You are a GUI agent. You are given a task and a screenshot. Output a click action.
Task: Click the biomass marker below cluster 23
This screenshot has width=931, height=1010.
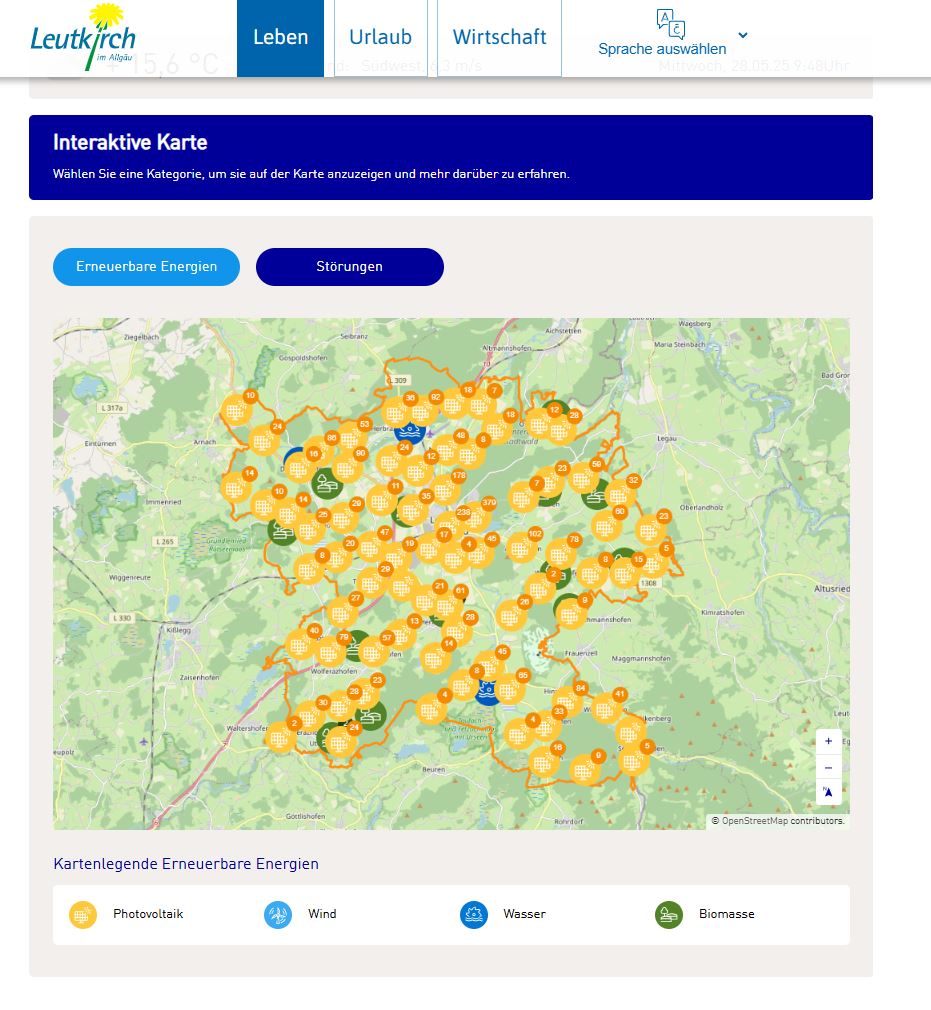(371, 715)
